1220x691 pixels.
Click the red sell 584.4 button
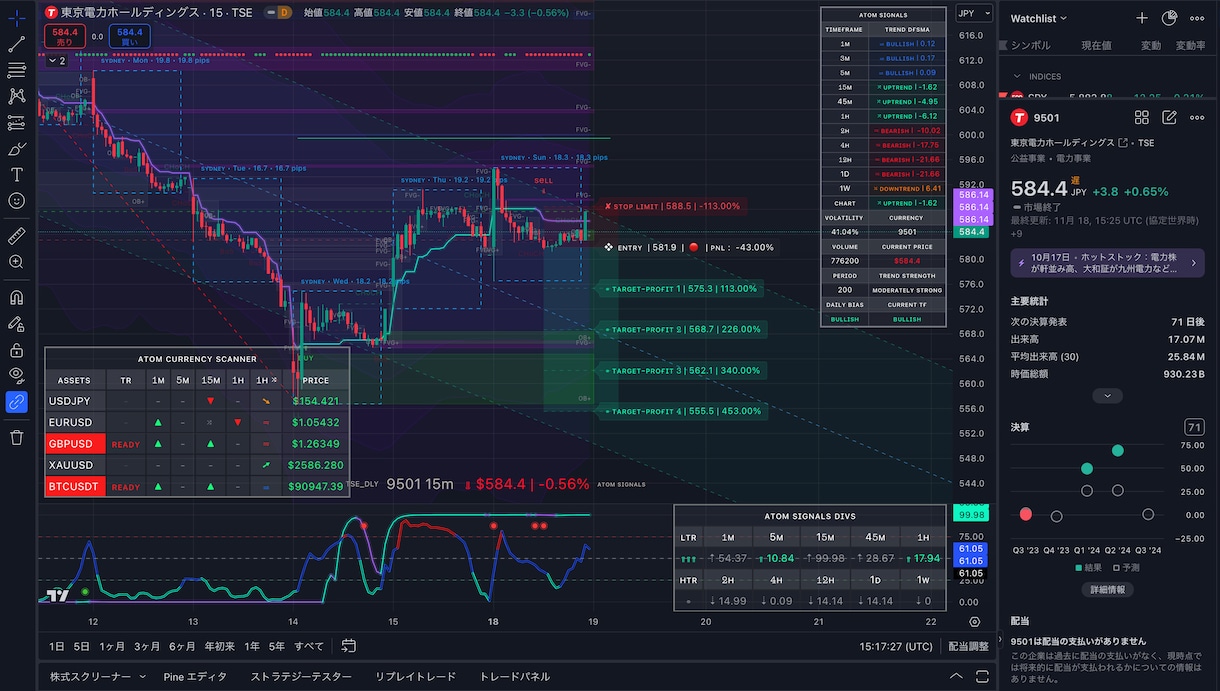click(65, 37)
